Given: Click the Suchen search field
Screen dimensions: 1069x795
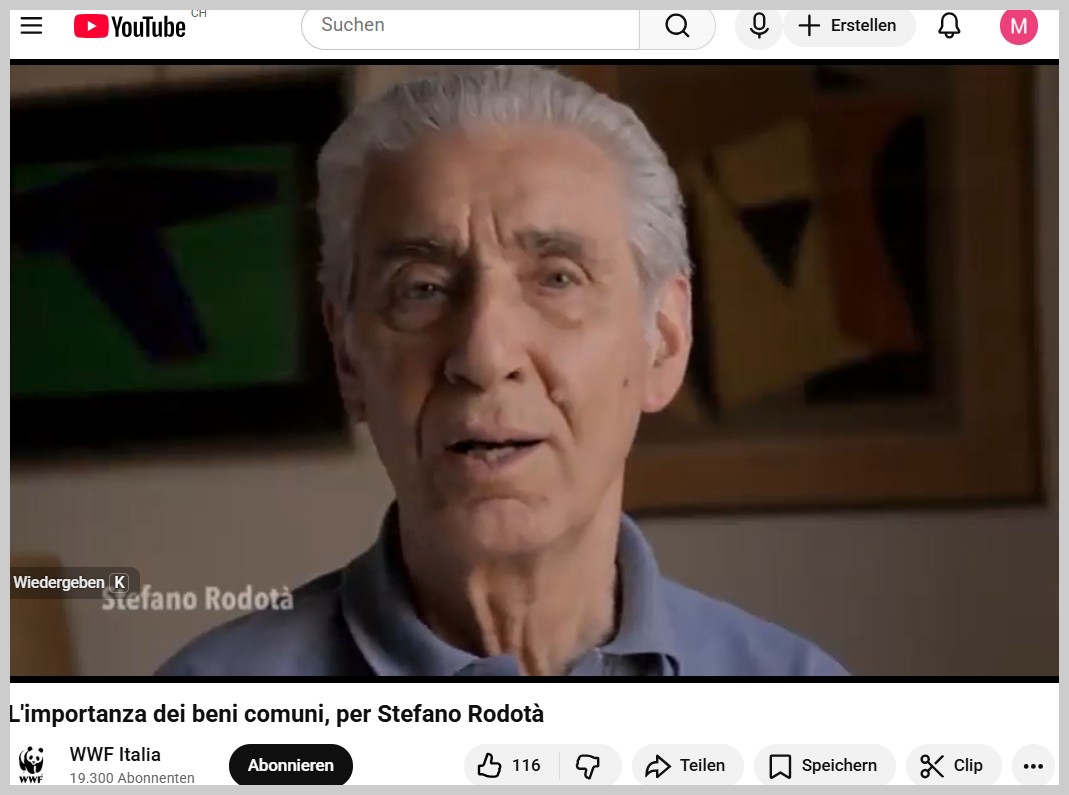Looking at the screenshot, I should click(470, 26).
